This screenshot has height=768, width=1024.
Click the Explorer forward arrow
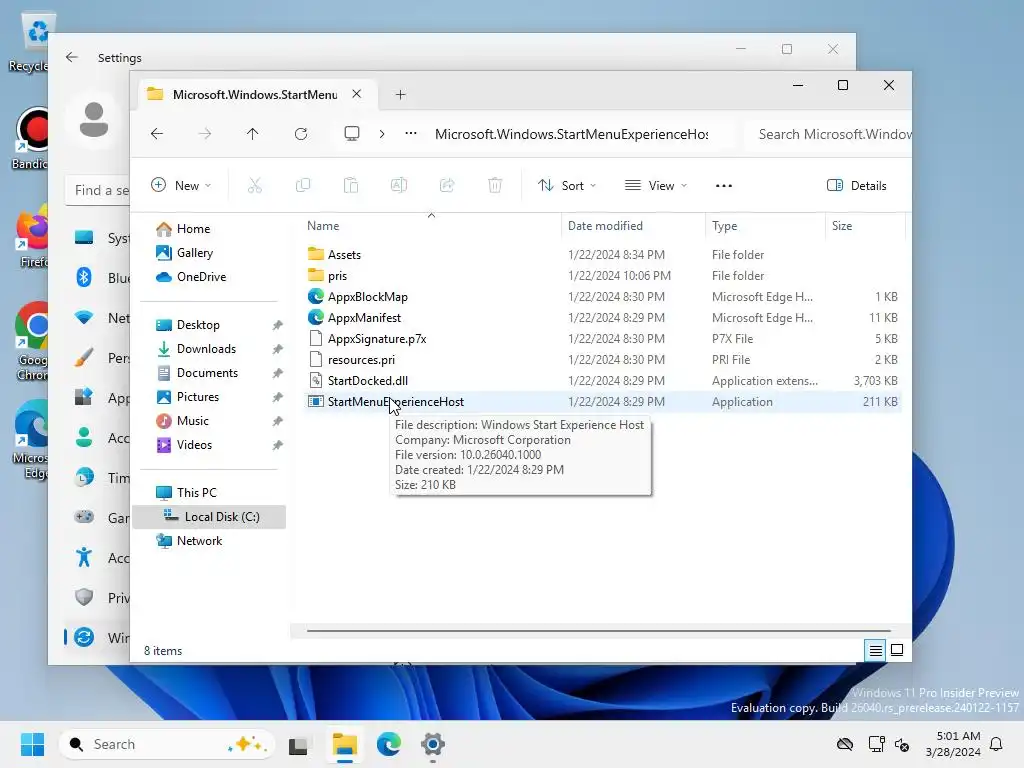click(205, 134)
